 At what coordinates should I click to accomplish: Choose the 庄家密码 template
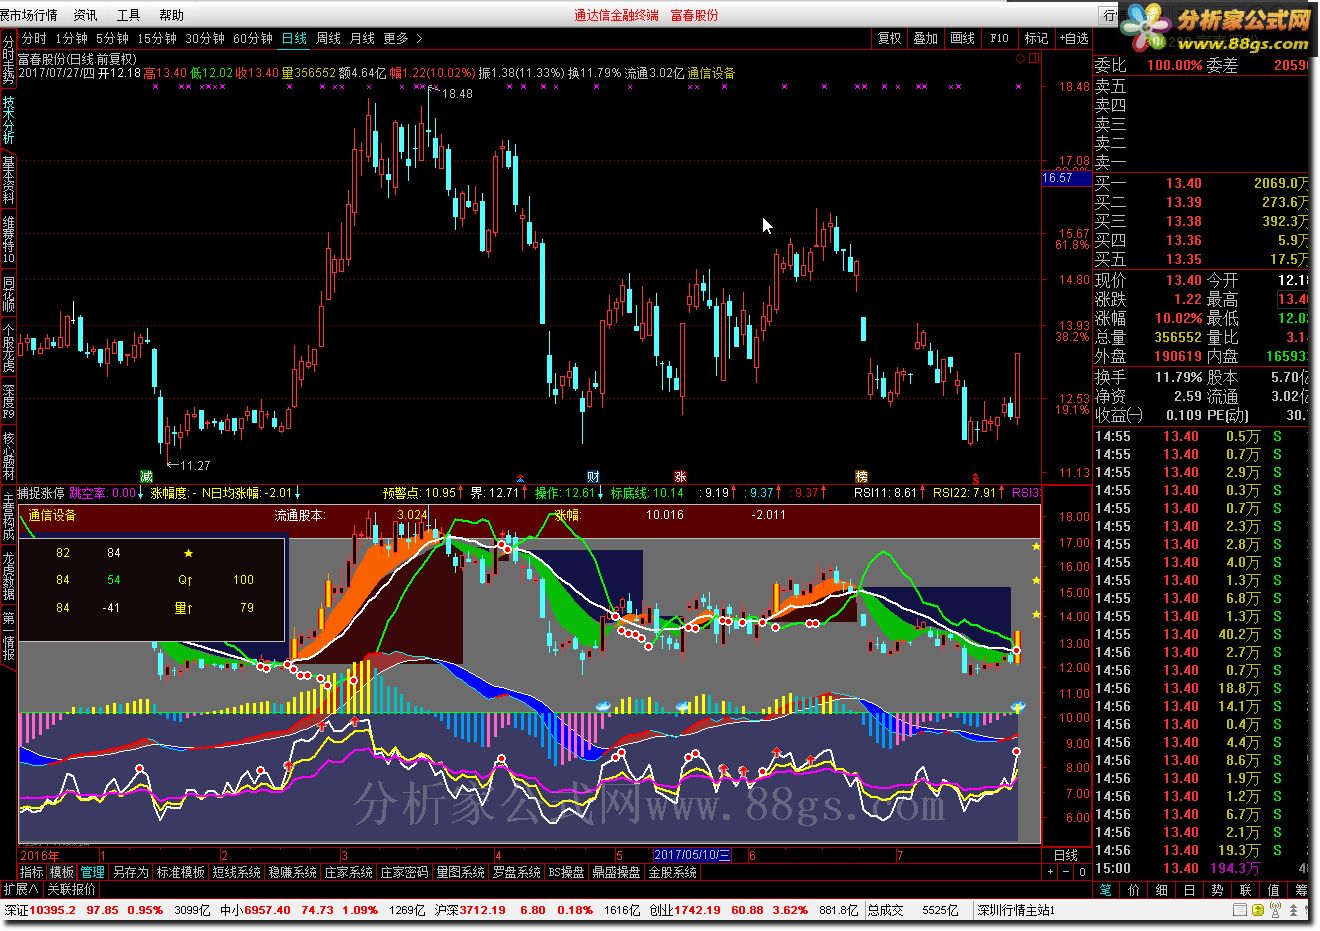(x=405, y=873)
